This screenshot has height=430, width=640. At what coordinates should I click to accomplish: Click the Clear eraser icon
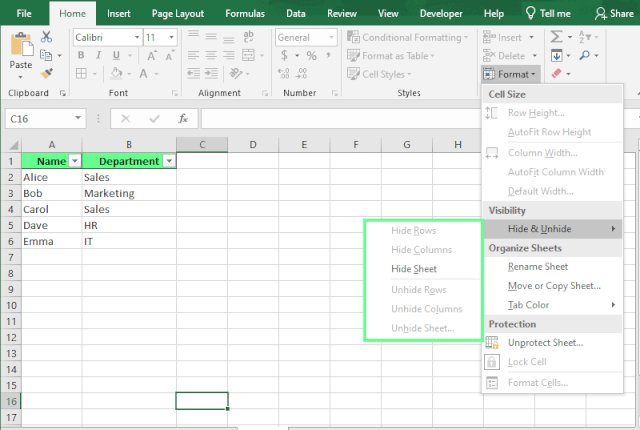(556, 73)
